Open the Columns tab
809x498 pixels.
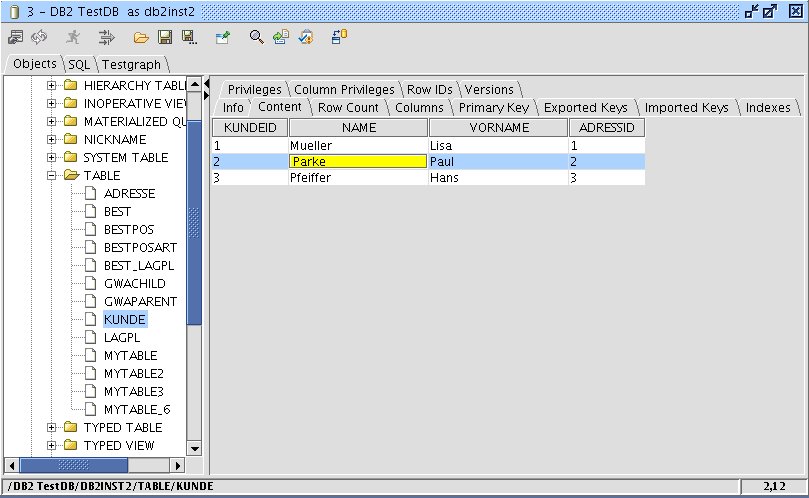419,107
